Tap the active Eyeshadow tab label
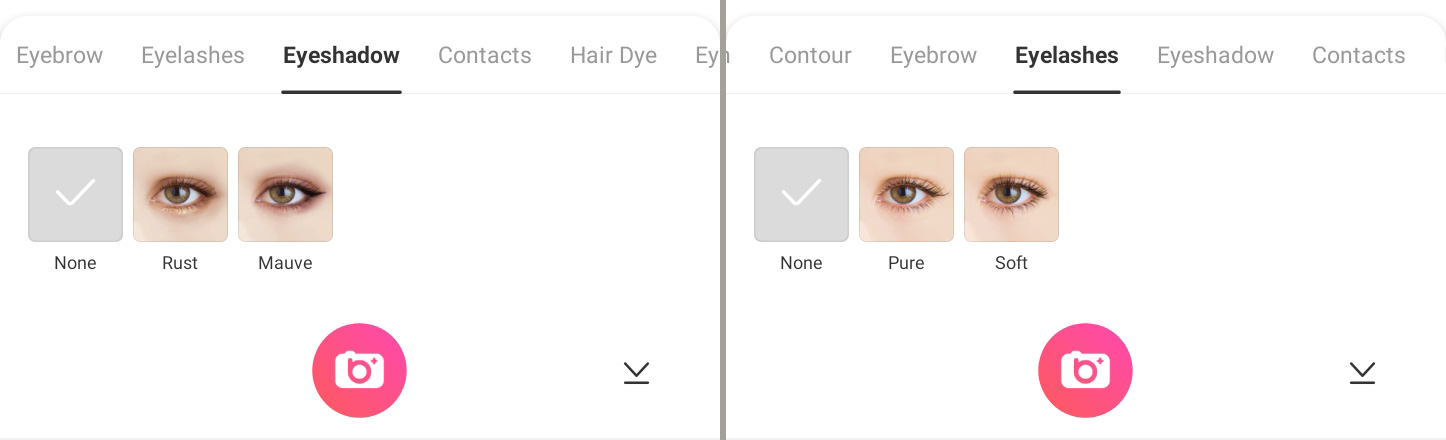 pyautogui.click(x=341, y=56)
